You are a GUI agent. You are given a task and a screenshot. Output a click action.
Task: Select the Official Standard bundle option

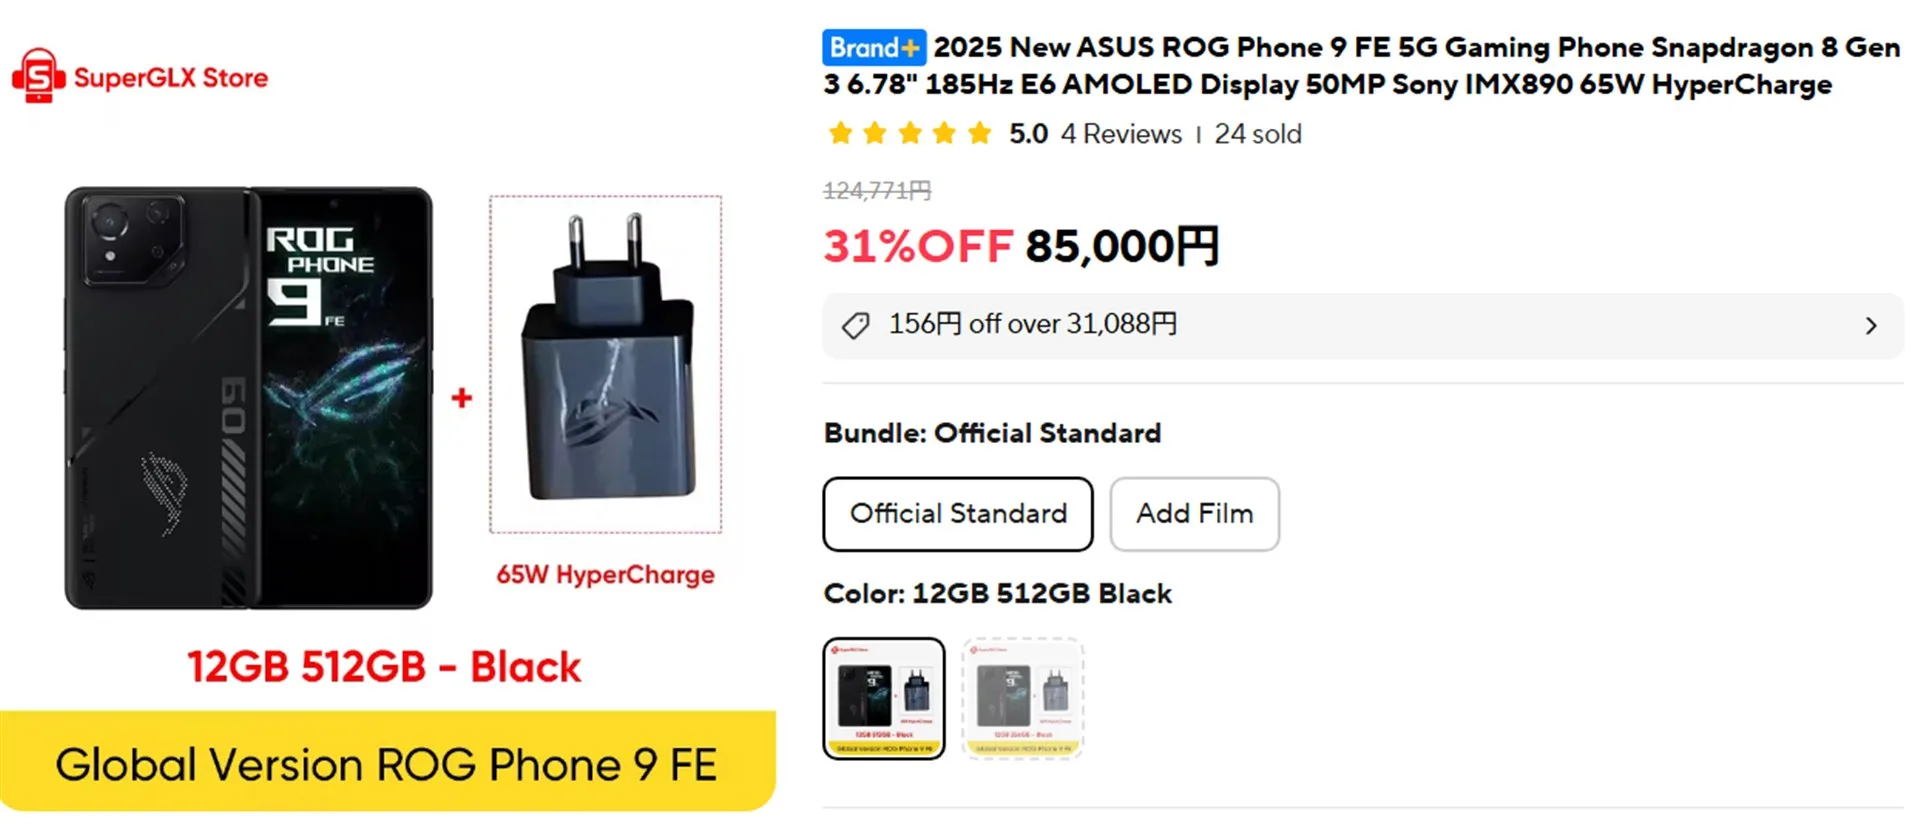(957, 514)
